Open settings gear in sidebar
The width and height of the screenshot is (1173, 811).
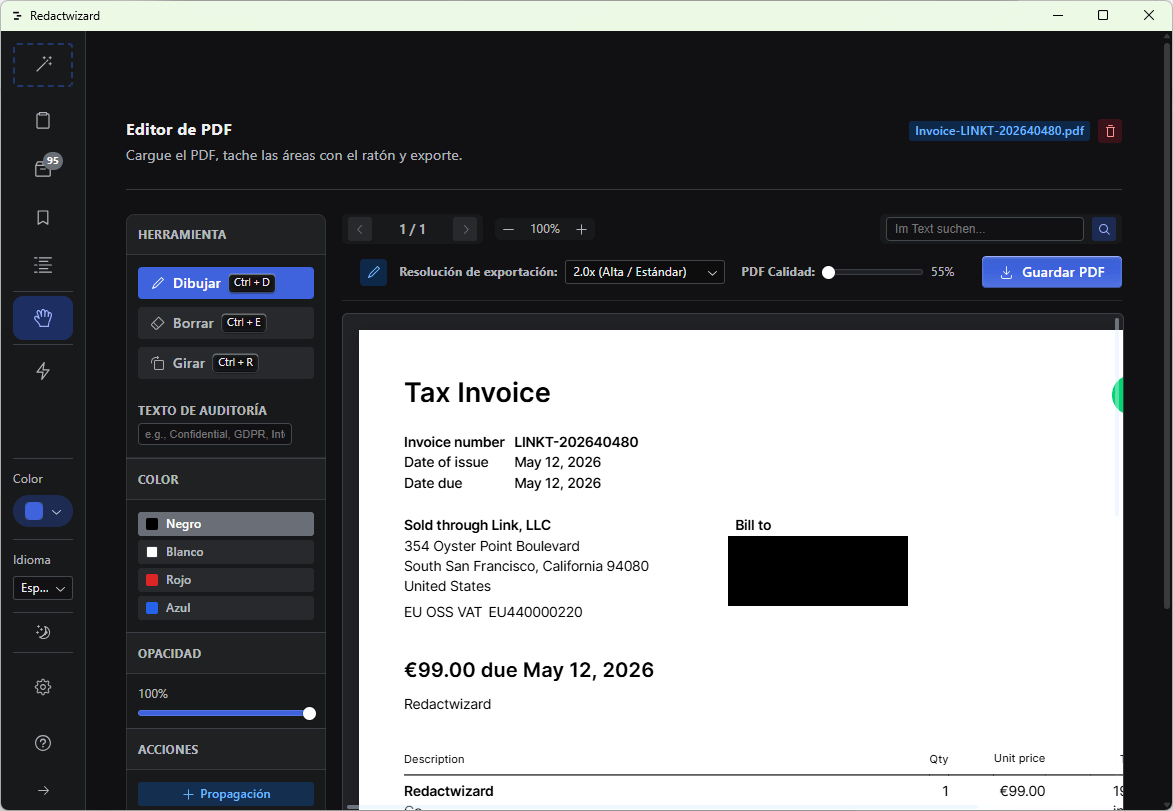[x=43, y=687]
